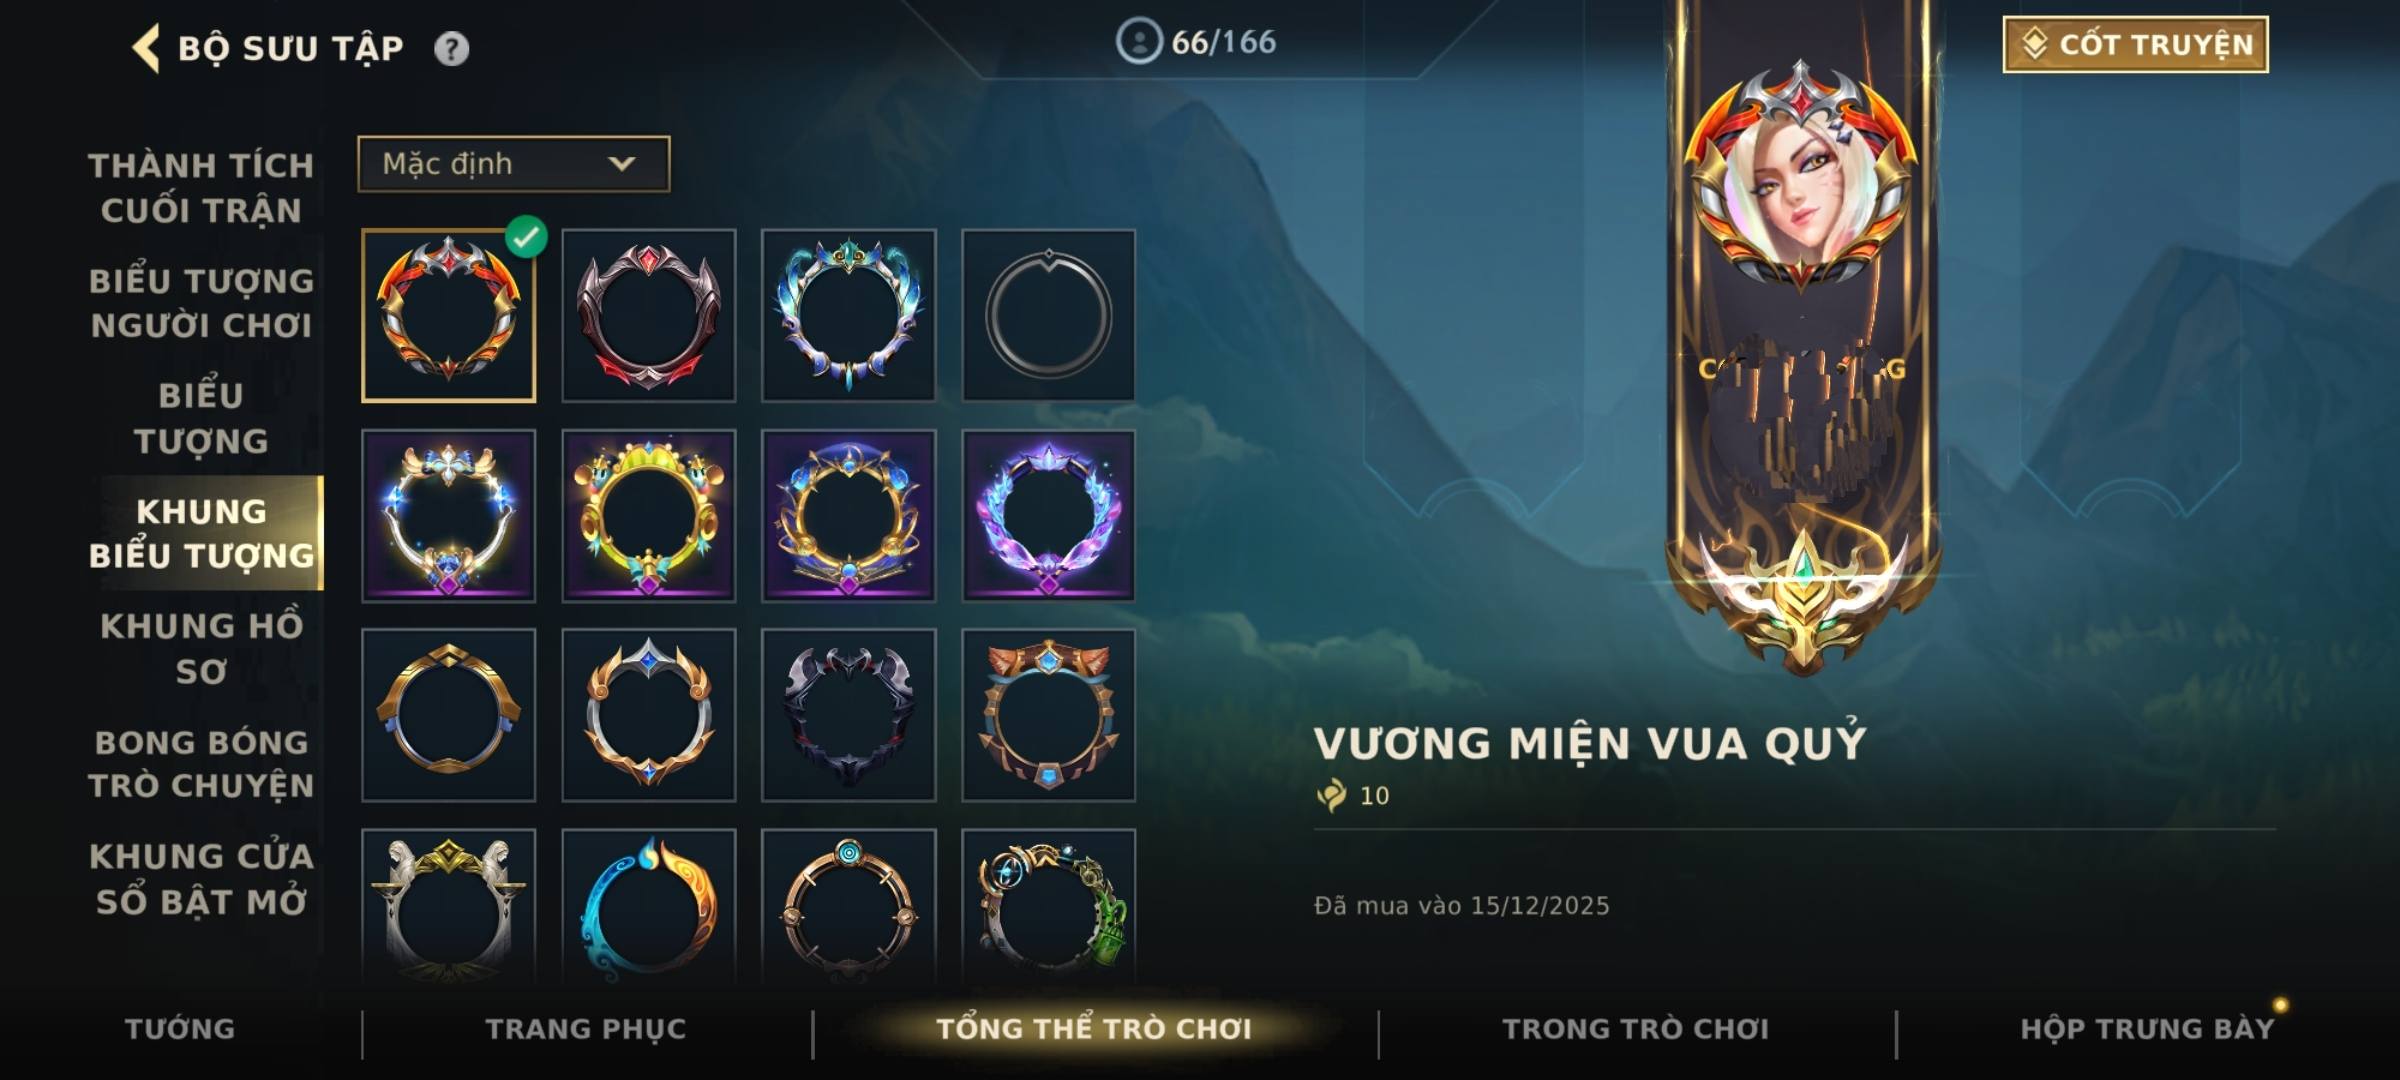The width and height of the screenshot is (2400, 1080).
Task: Pick the purple crystal wreath frame
Action: point(1048,516)
